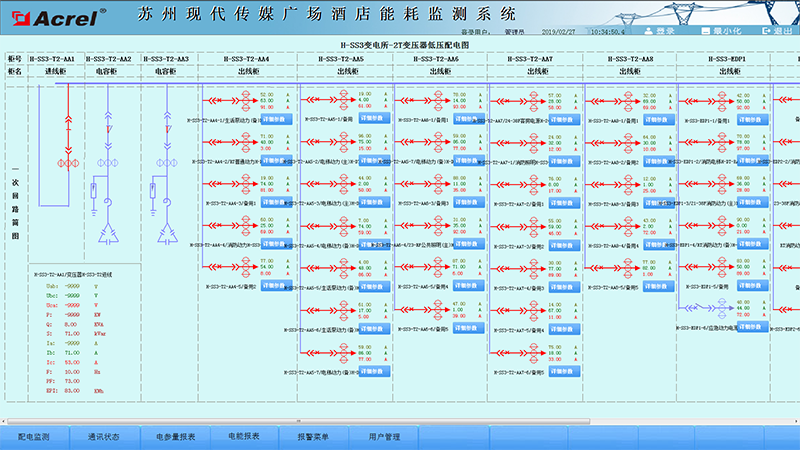Screen dimensions: 800x450
Task: Click the horizontal scrollbar left arrow
Action: coord(3,421)
